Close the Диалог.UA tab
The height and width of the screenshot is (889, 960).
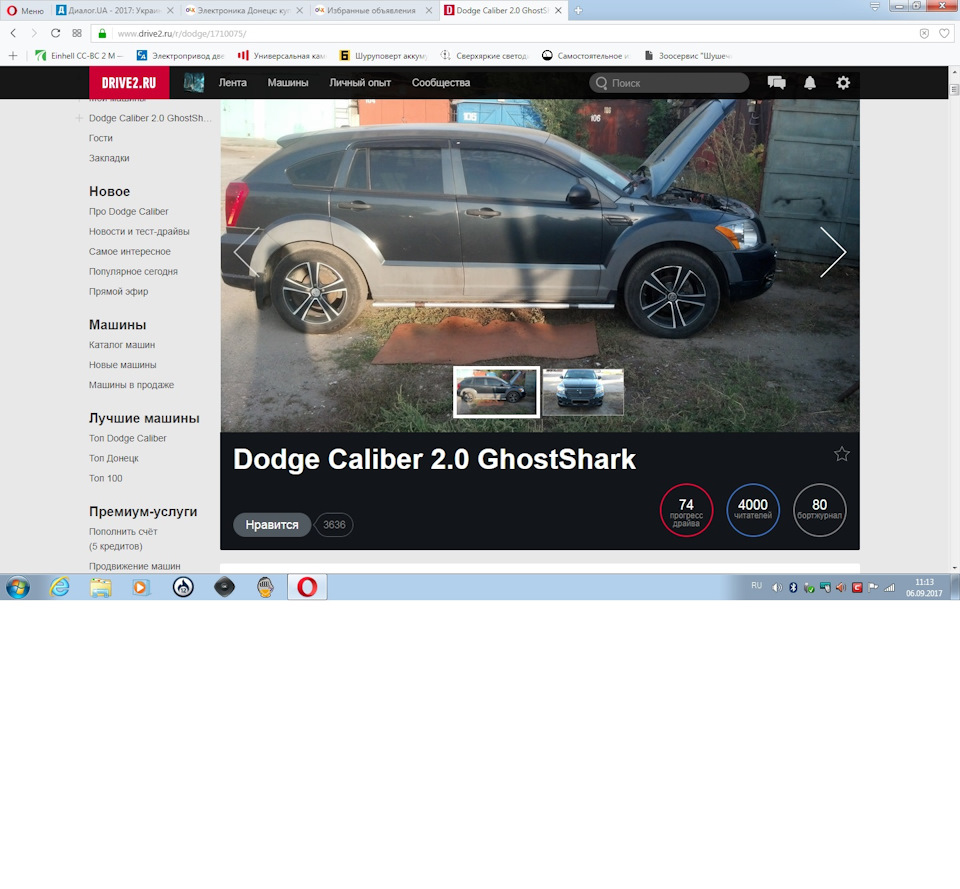tap(170, 10)
